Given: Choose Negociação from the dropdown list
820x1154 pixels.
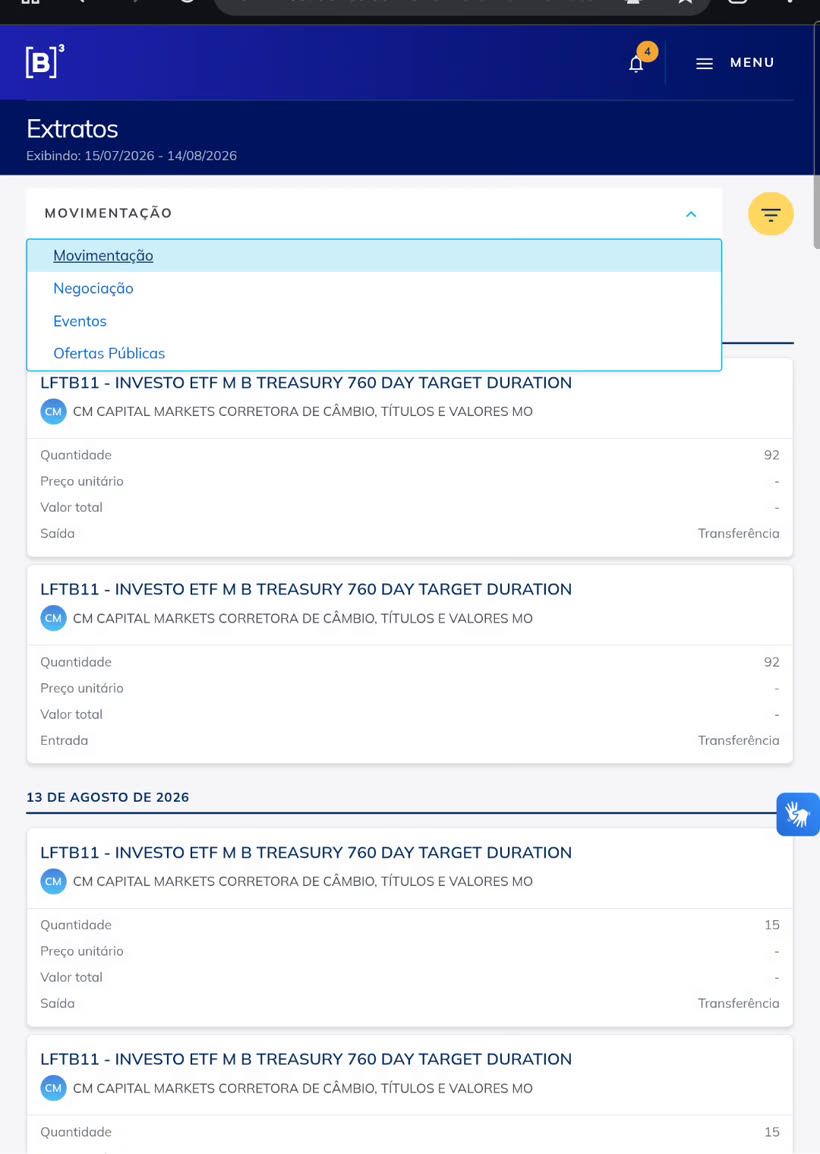Looking at the screenshot, I should [374, 288].
